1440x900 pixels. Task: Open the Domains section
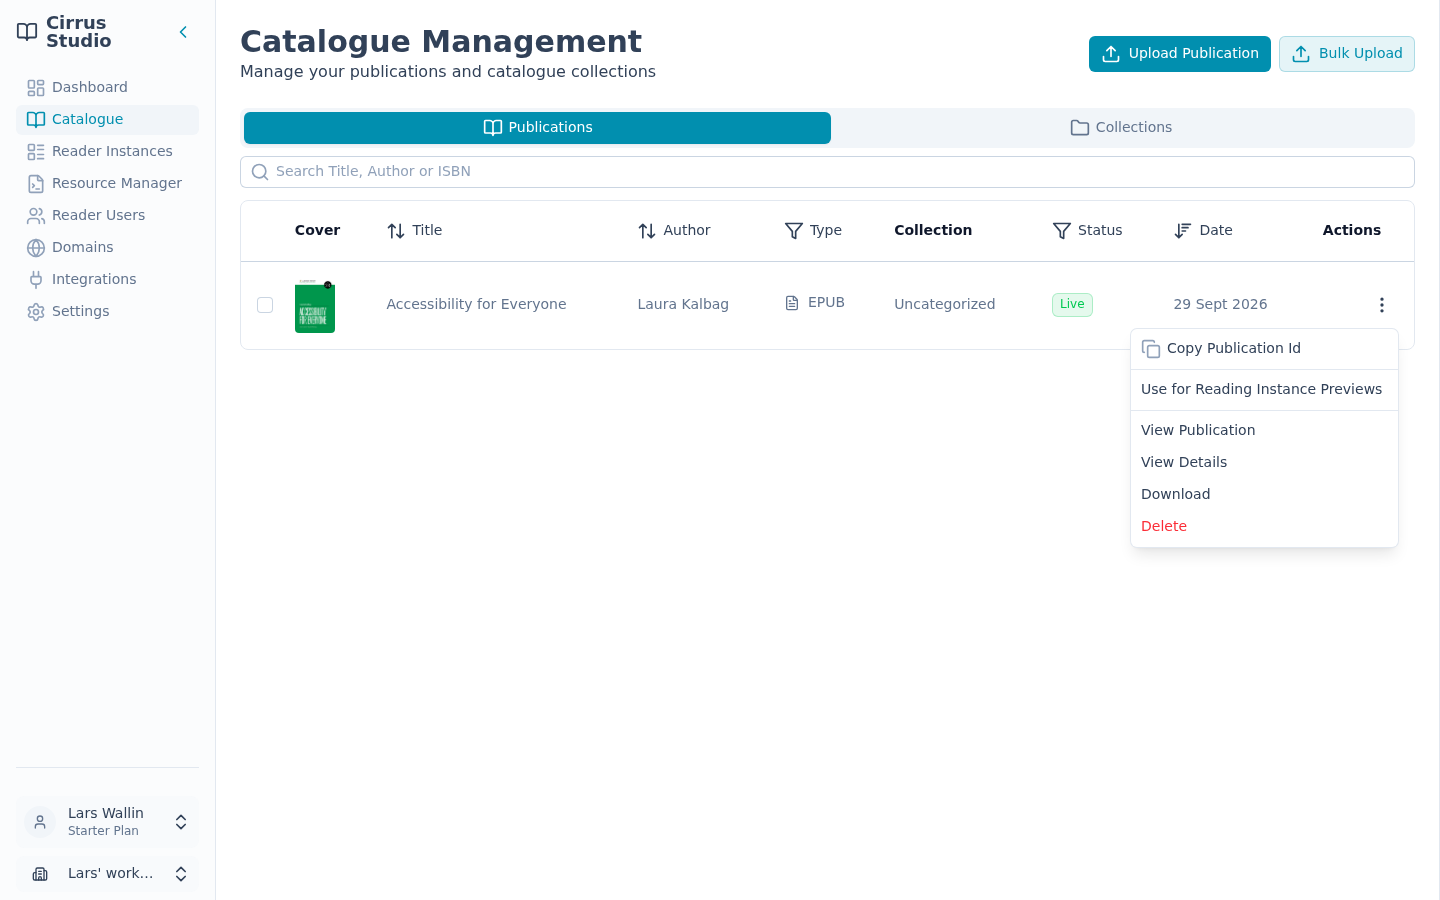[107, 247]
